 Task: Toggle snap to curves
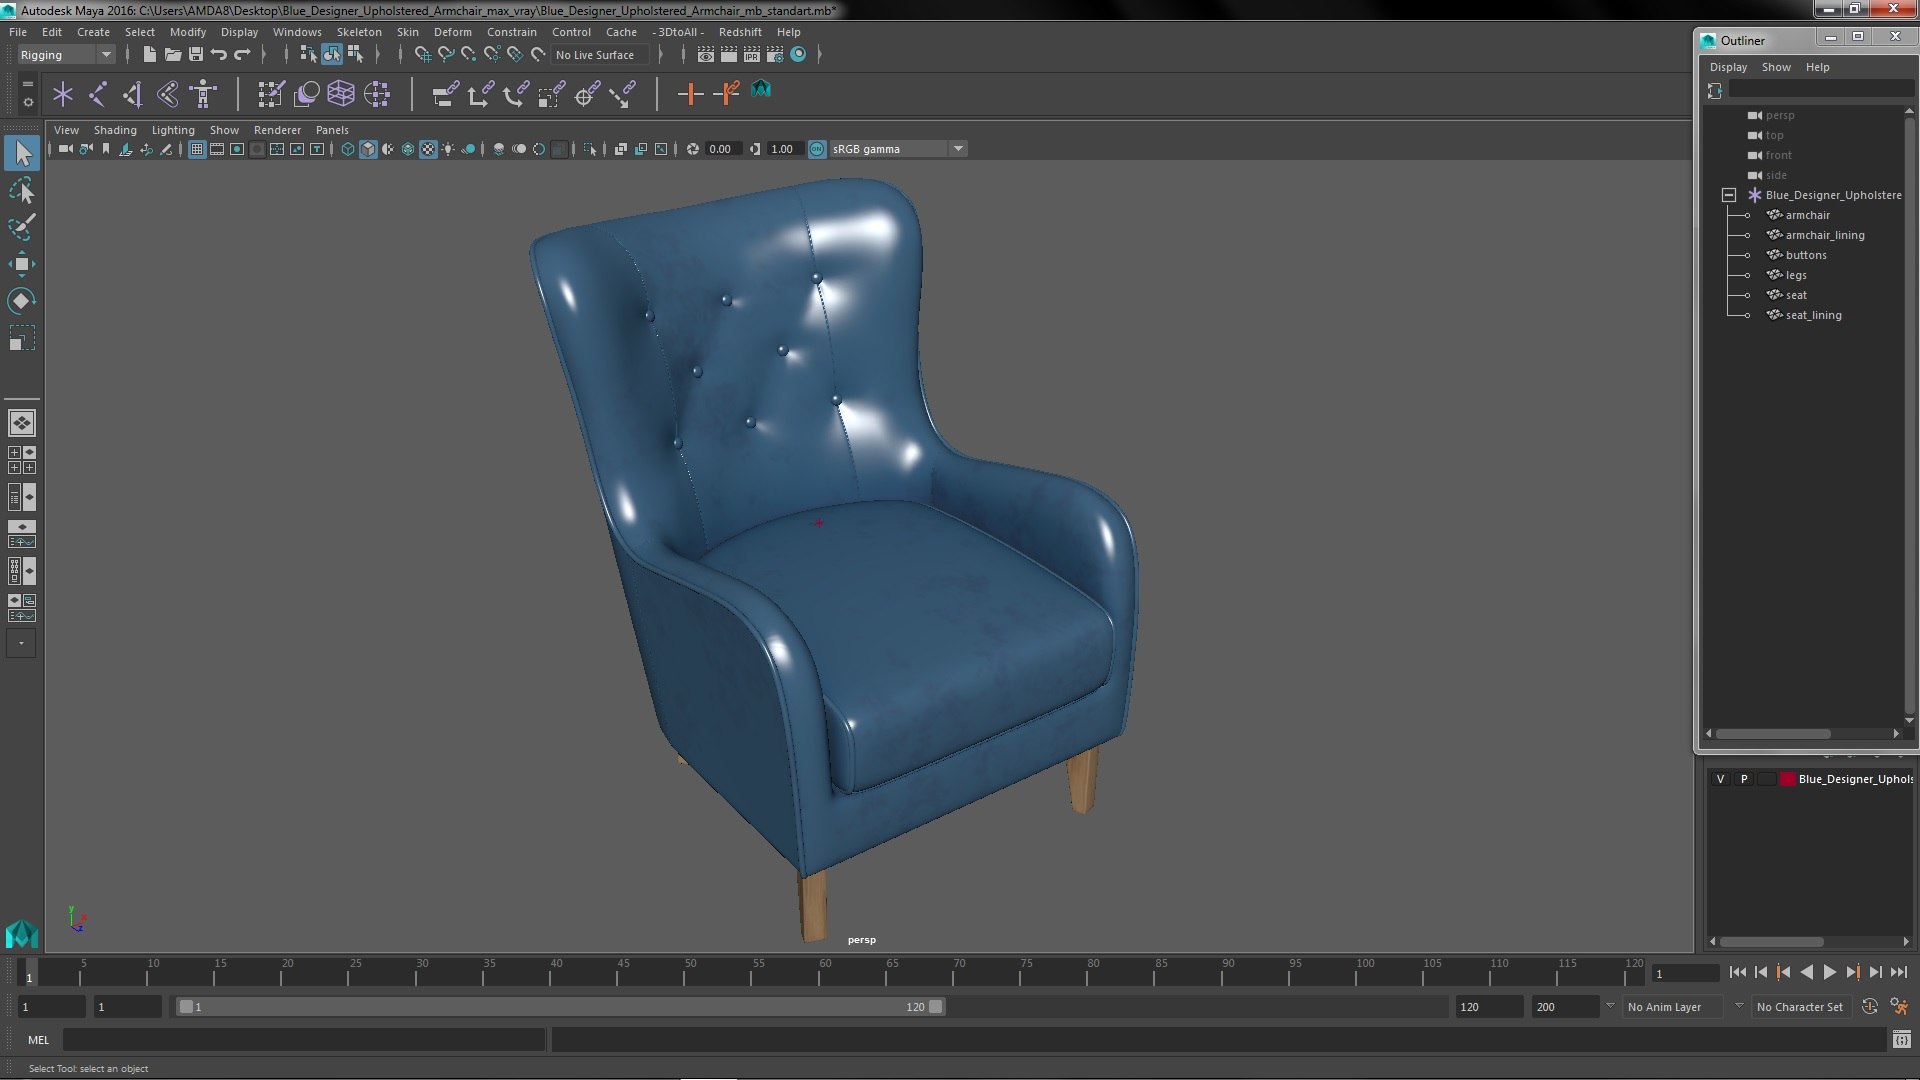tap(446, 55)
